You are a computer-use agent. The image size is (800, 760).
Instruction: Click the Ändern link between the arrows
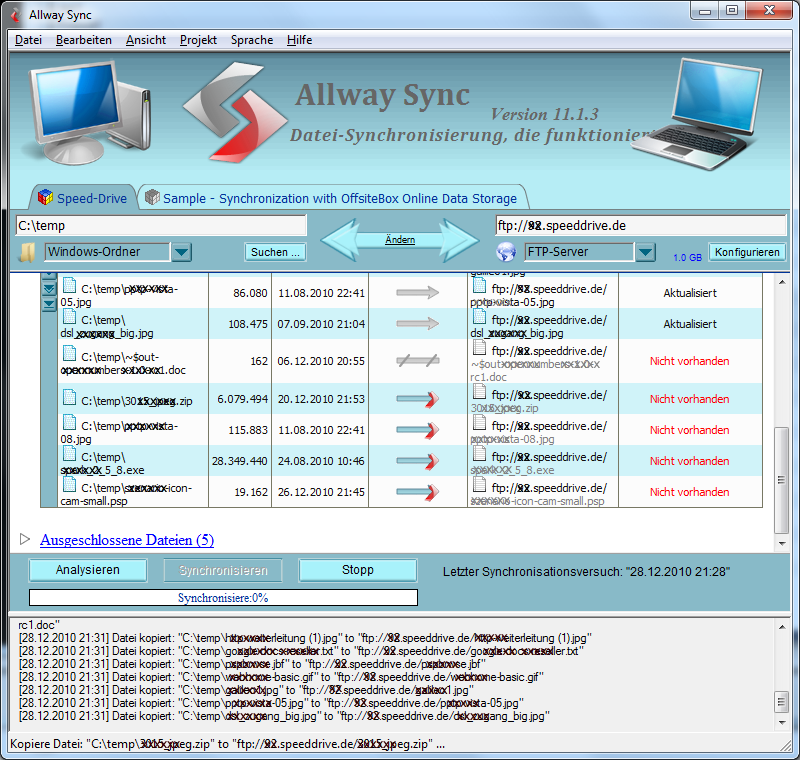[400, 240]
